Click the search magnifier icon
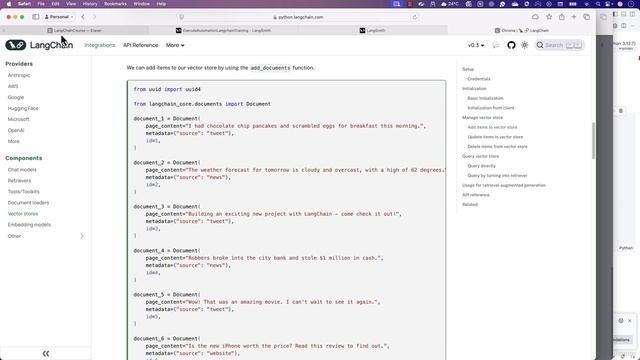 click(540, 45)
